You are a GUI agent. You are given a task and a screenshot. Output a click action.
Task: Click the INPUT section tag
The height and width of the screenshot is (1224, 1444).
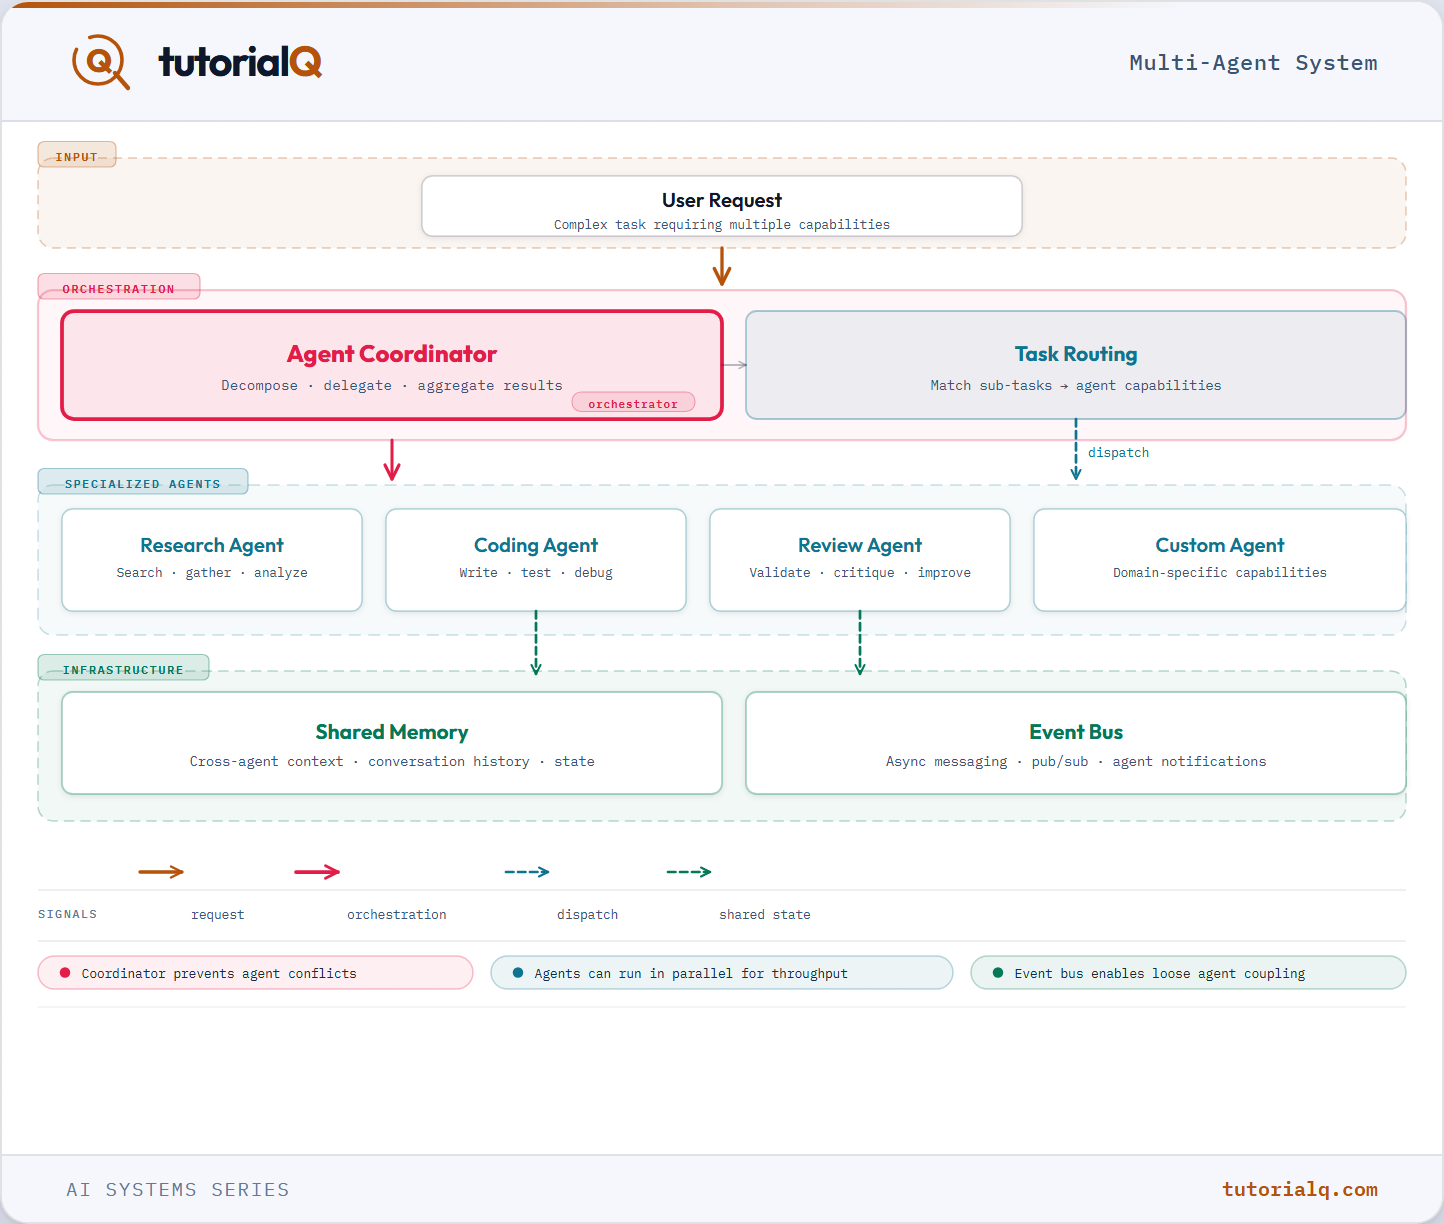(x=77, y=155)
